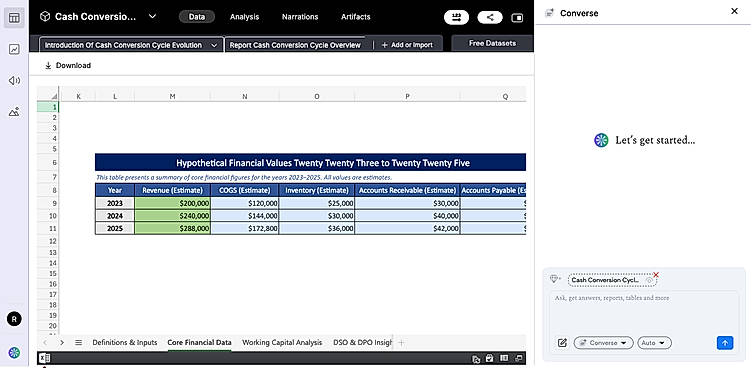
Task: Toggle the data swap pill button
Action: click(456, 18)
